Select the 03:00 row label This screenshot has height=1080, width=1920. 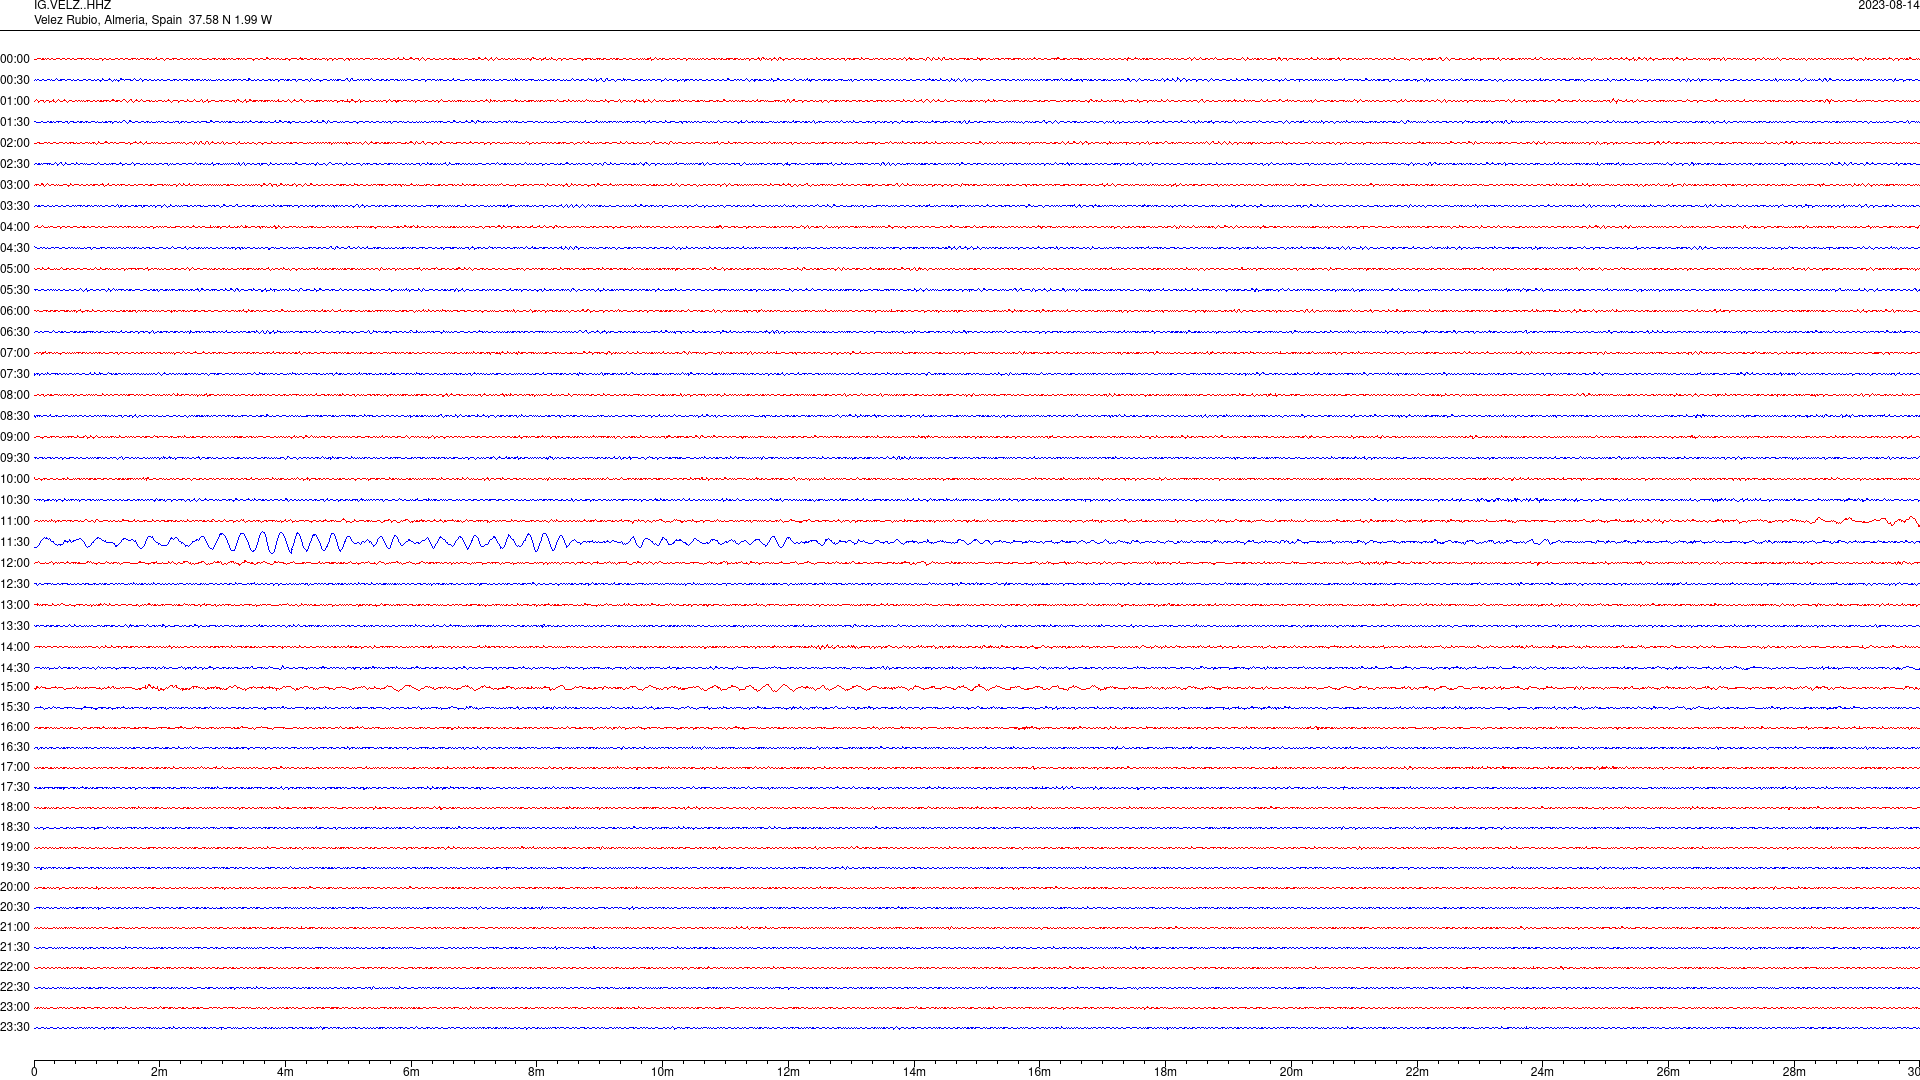point(15,185)
